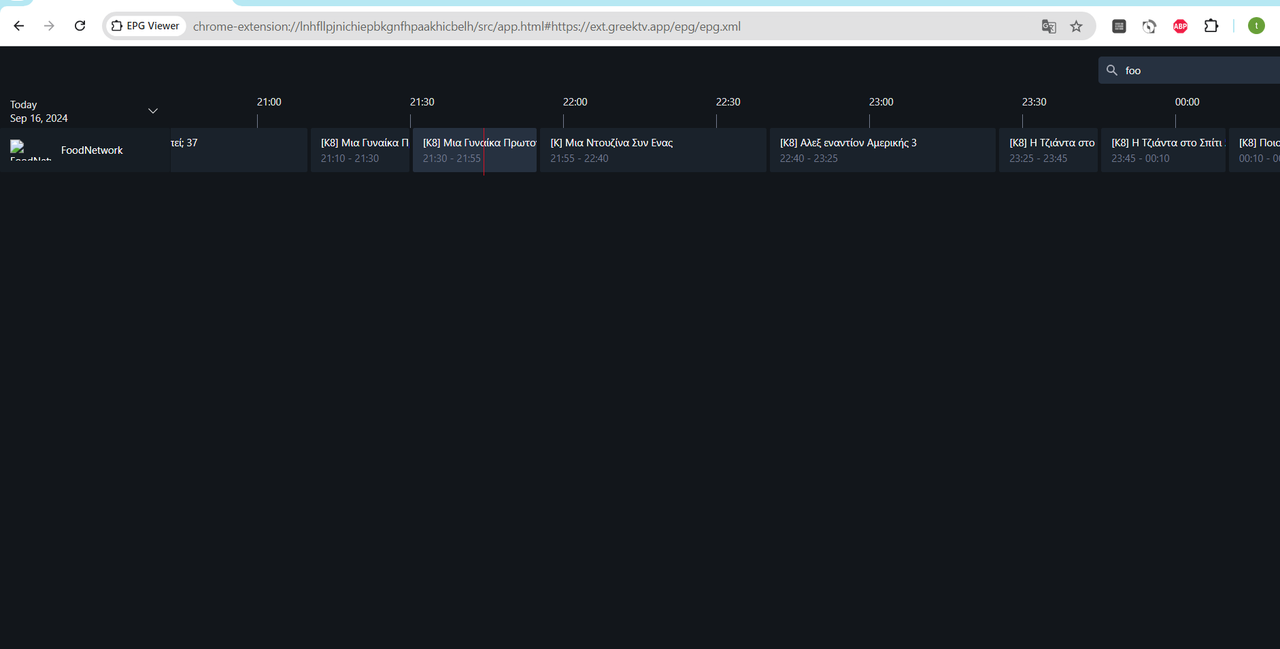
Task: Open the Extensions puzzle menu
Action: (x=1211, y=26)
